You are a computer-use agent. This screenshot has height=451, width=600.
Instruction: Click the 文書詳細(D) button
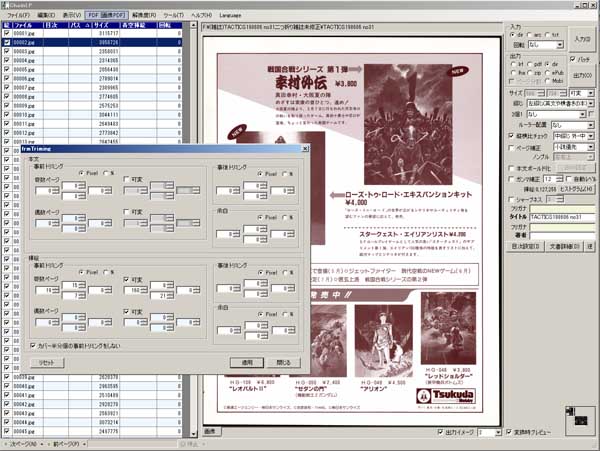click(x=564, y=247)
